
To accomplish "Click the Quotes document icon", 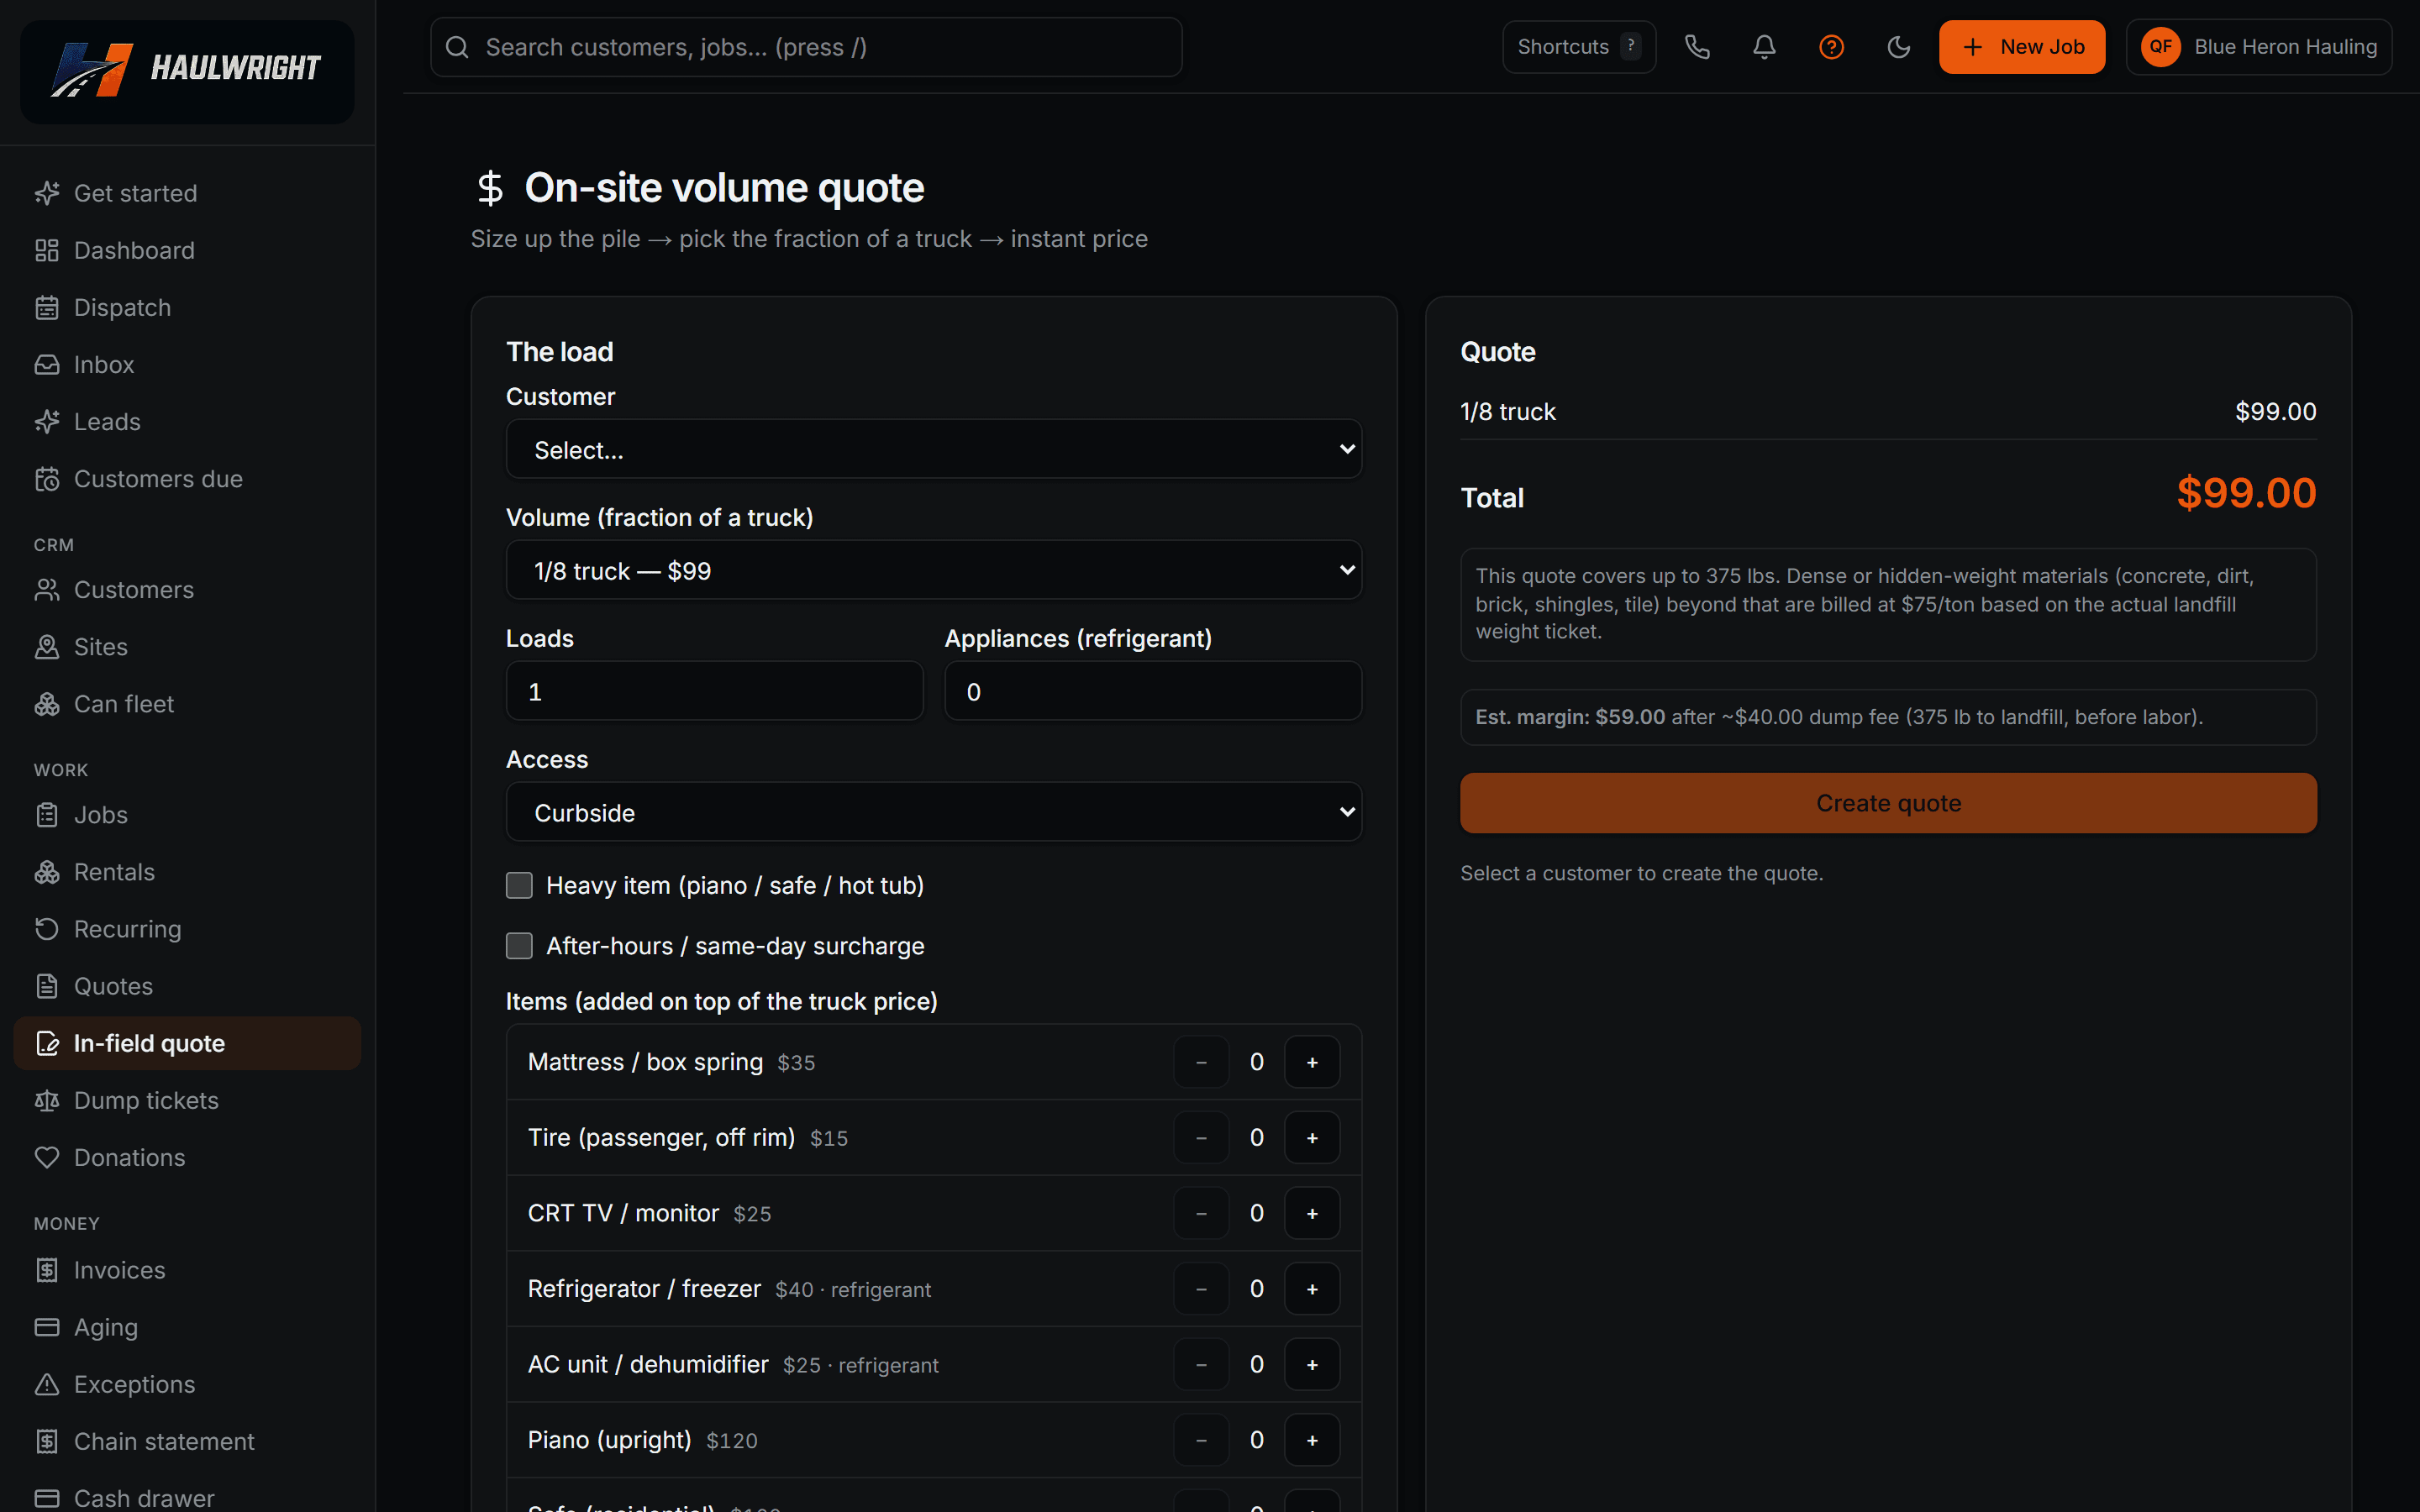I will point(47,985).
